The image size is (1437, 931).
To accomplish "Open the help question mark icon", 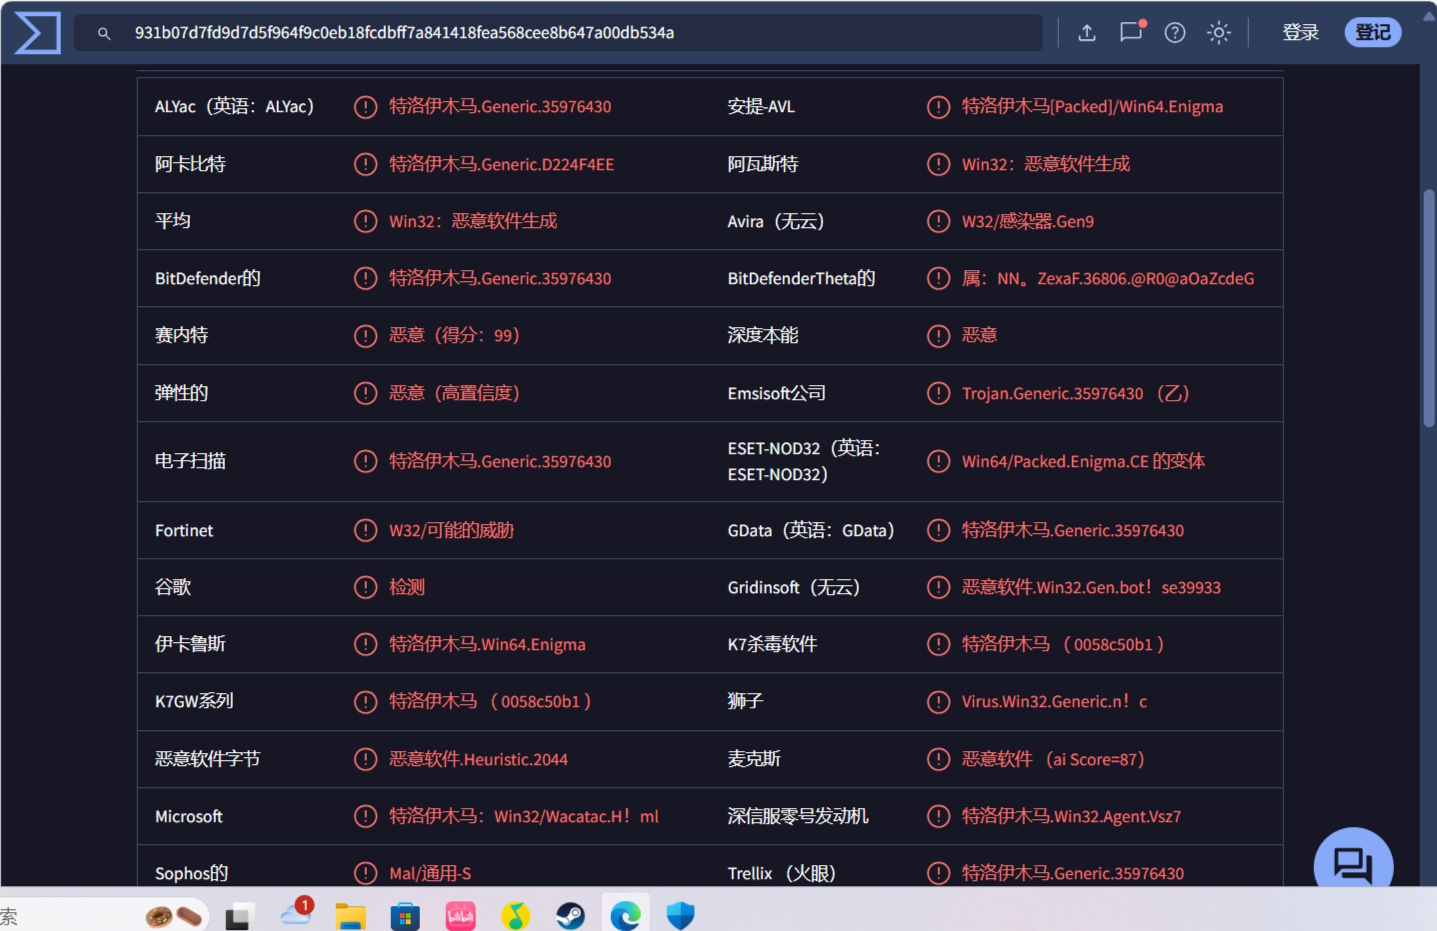I will (x=1175, y=33).
